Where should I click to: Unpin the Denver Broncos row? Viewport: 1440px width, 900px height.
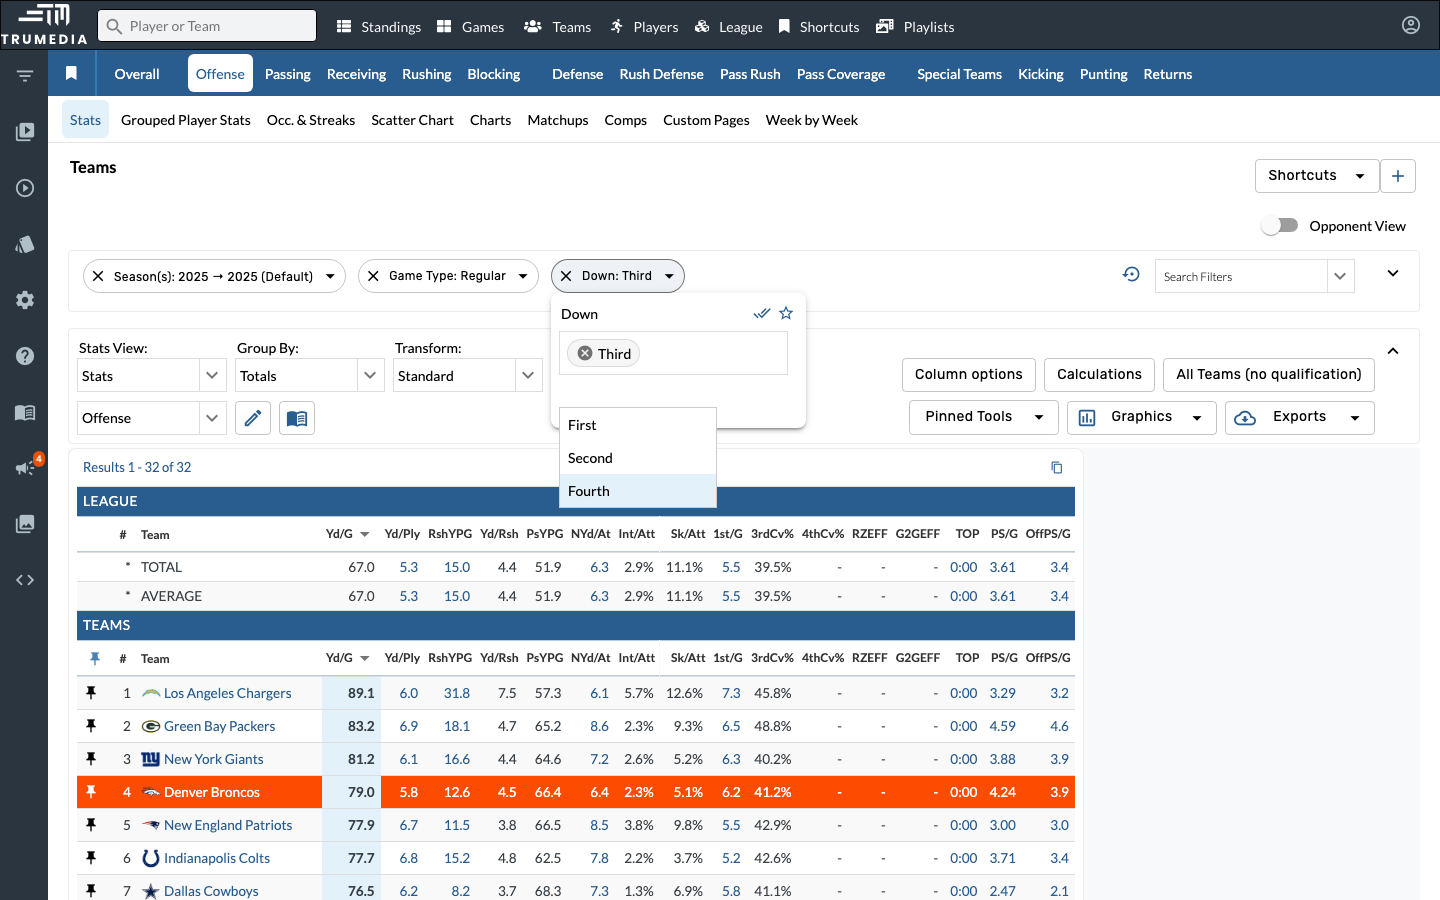(x=91, y=792)
